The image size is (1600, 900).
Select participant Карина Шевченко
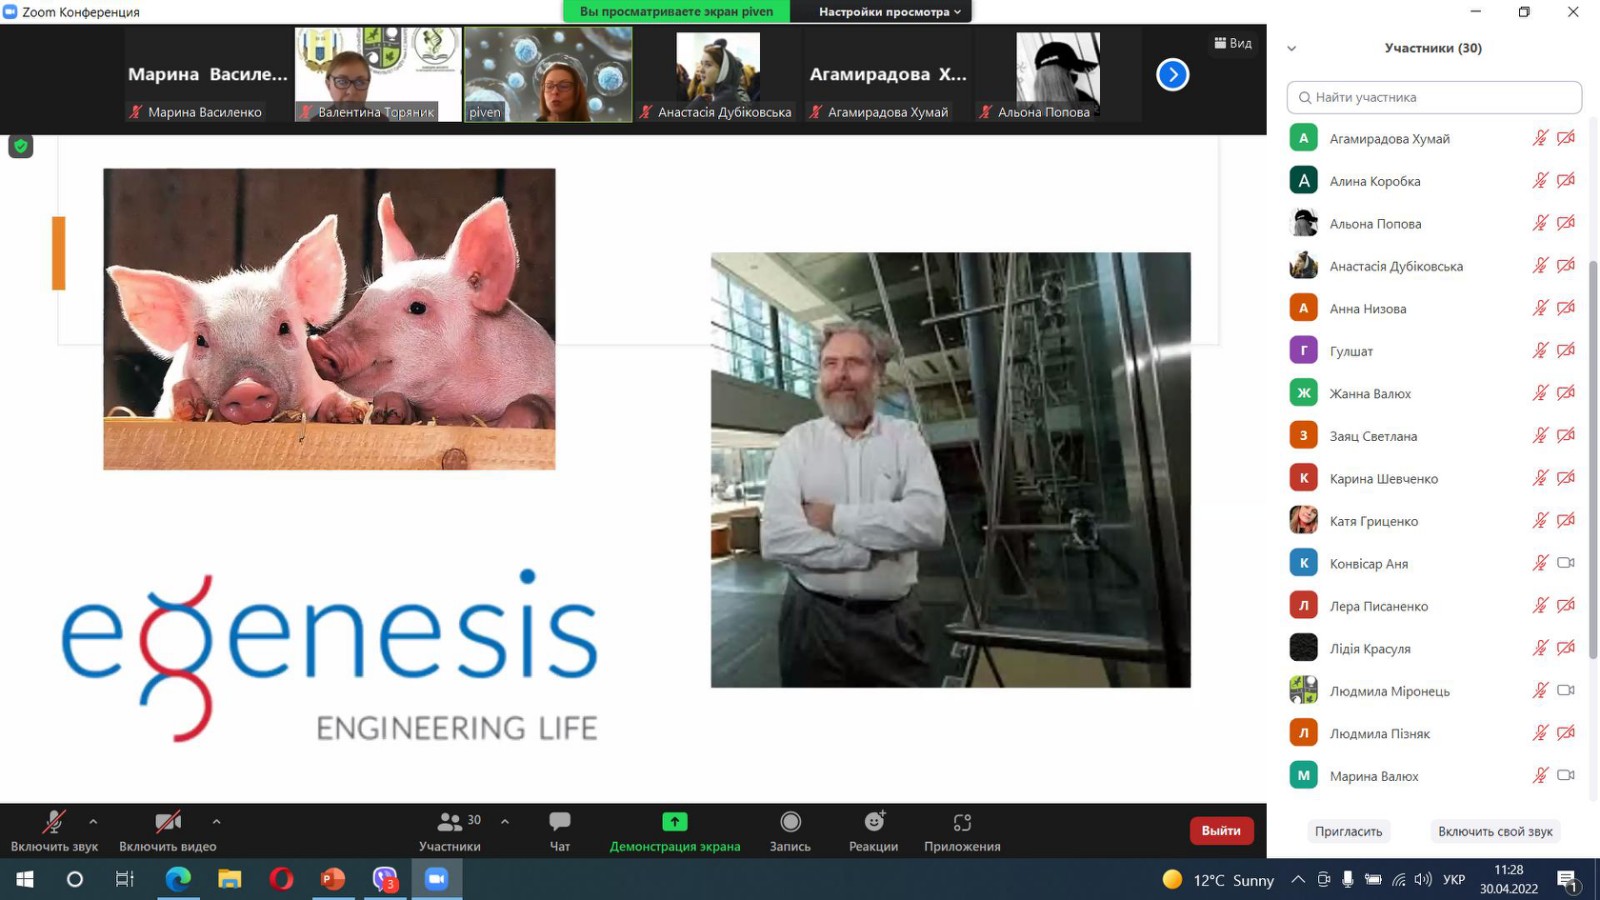pos(1433,478)
